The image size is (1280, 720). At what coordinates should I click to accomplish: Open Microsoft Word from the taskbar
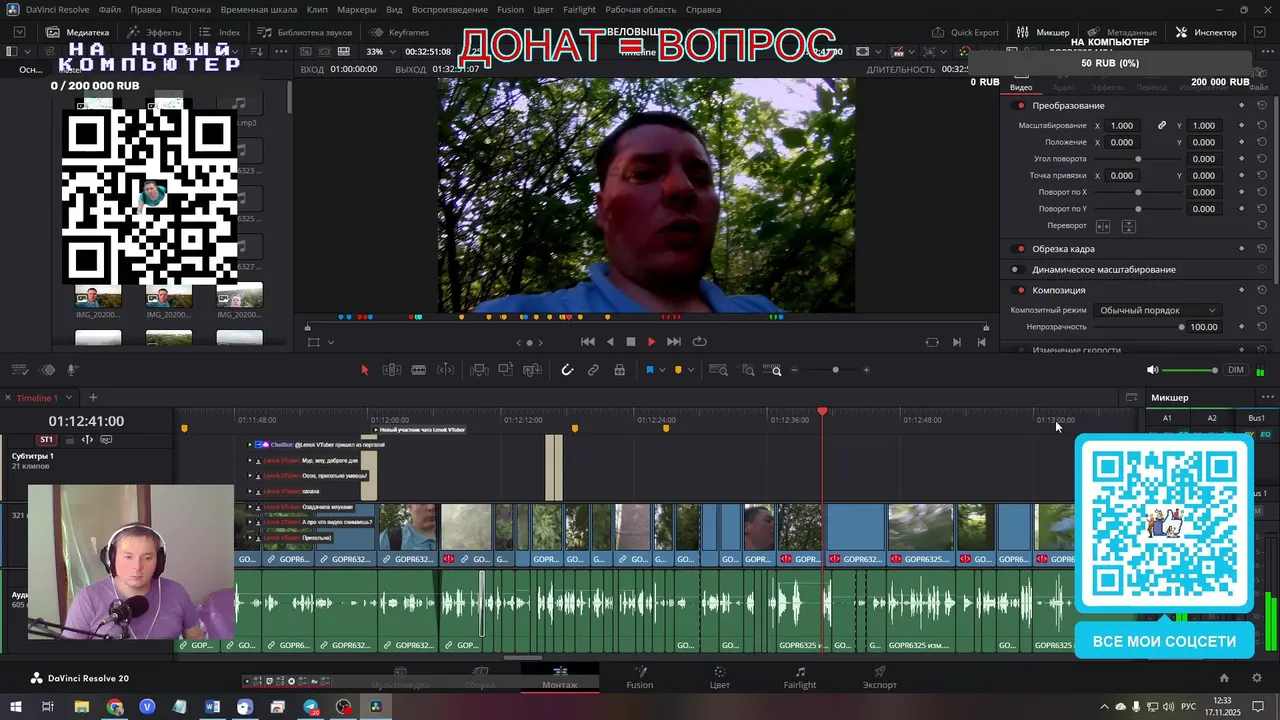pyautogui.click(x=212, y=707)
